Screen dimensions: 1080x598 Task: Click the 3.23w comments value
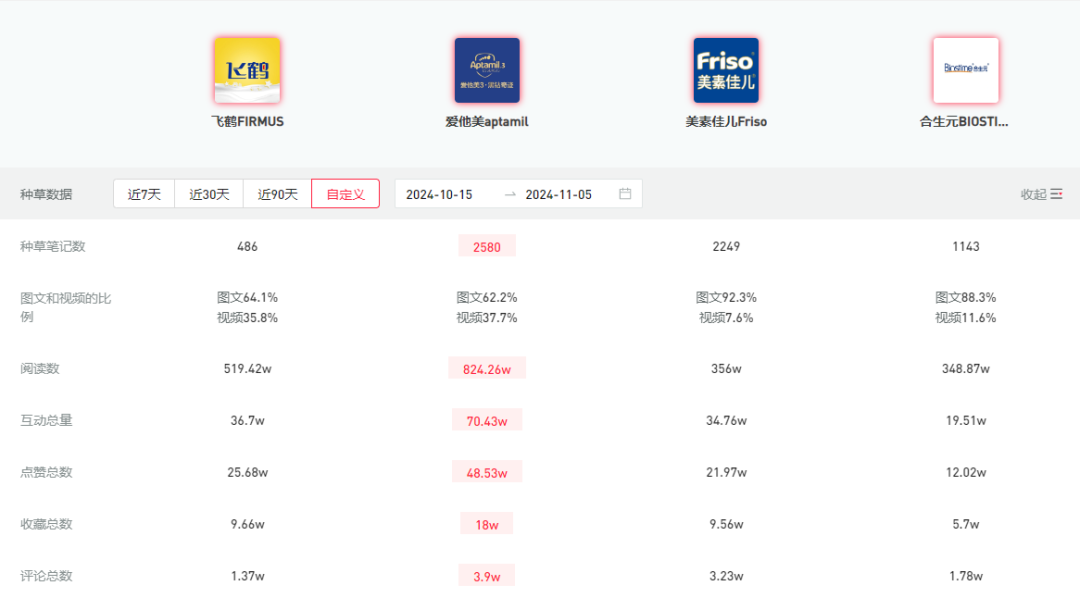click(726, 575)
